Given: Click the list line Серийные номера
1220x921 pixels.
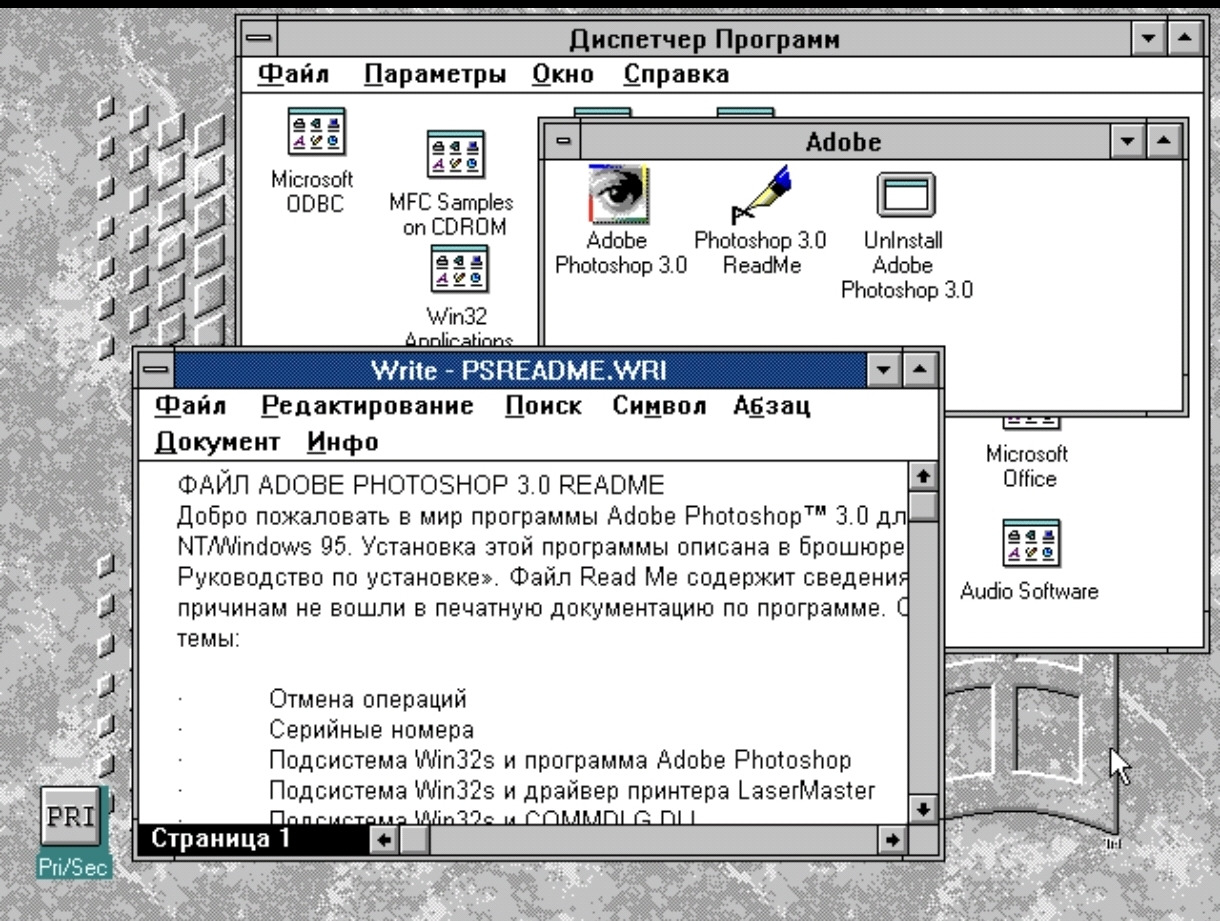Looking at the screenshot, I should (371, 728).
